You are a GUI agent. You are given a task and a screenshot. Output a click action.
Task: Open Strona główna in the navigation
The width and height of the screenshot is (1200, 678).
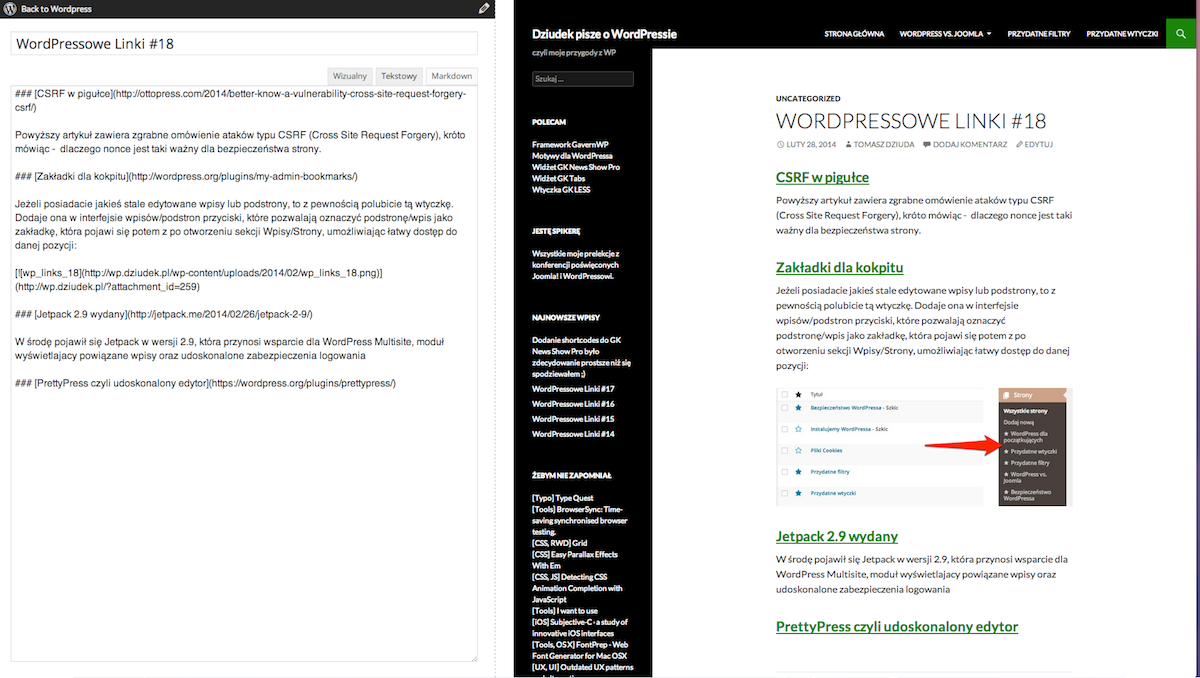tap(854, 34)
